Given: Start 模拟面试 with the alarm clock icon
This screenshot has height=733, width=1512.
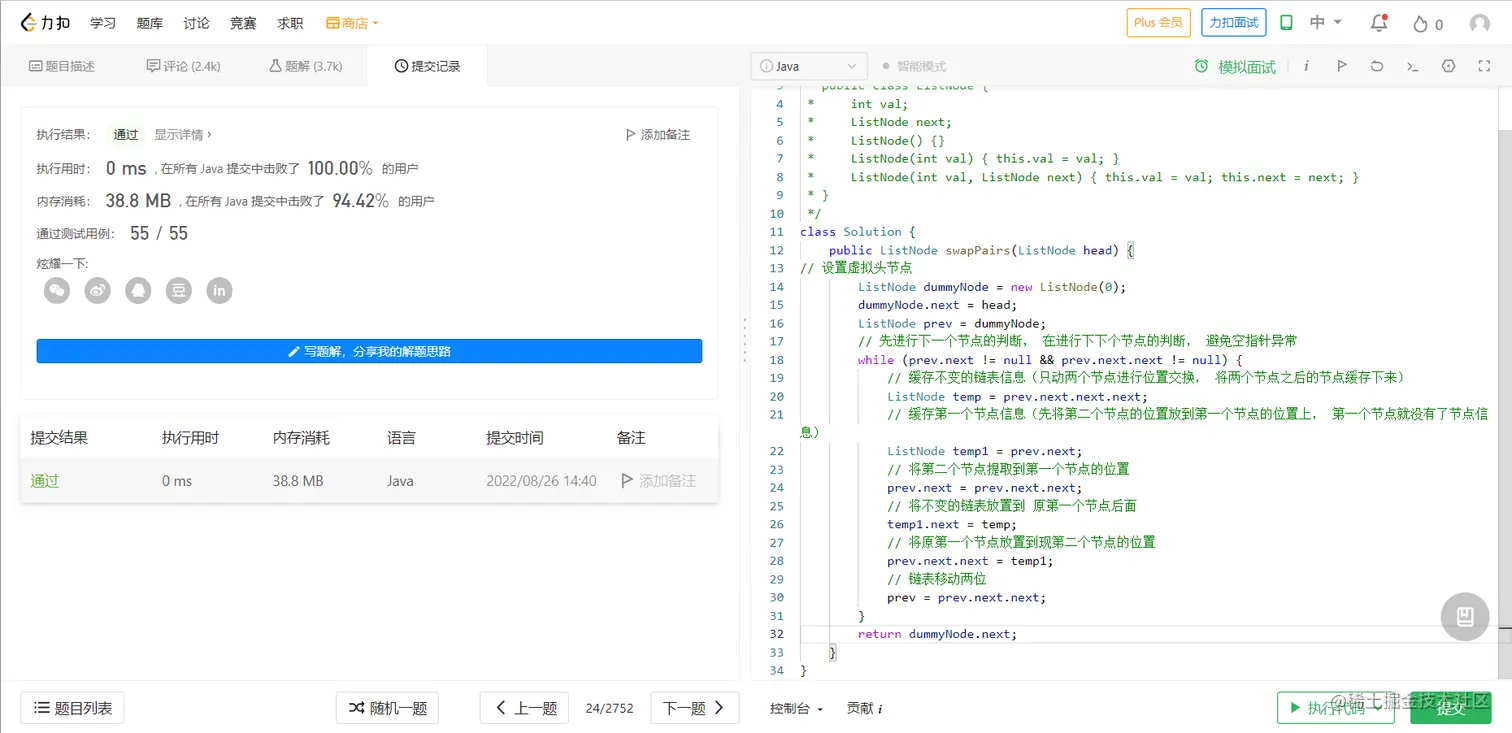Looking at the screenshot, I should [x=1235, y=66].
